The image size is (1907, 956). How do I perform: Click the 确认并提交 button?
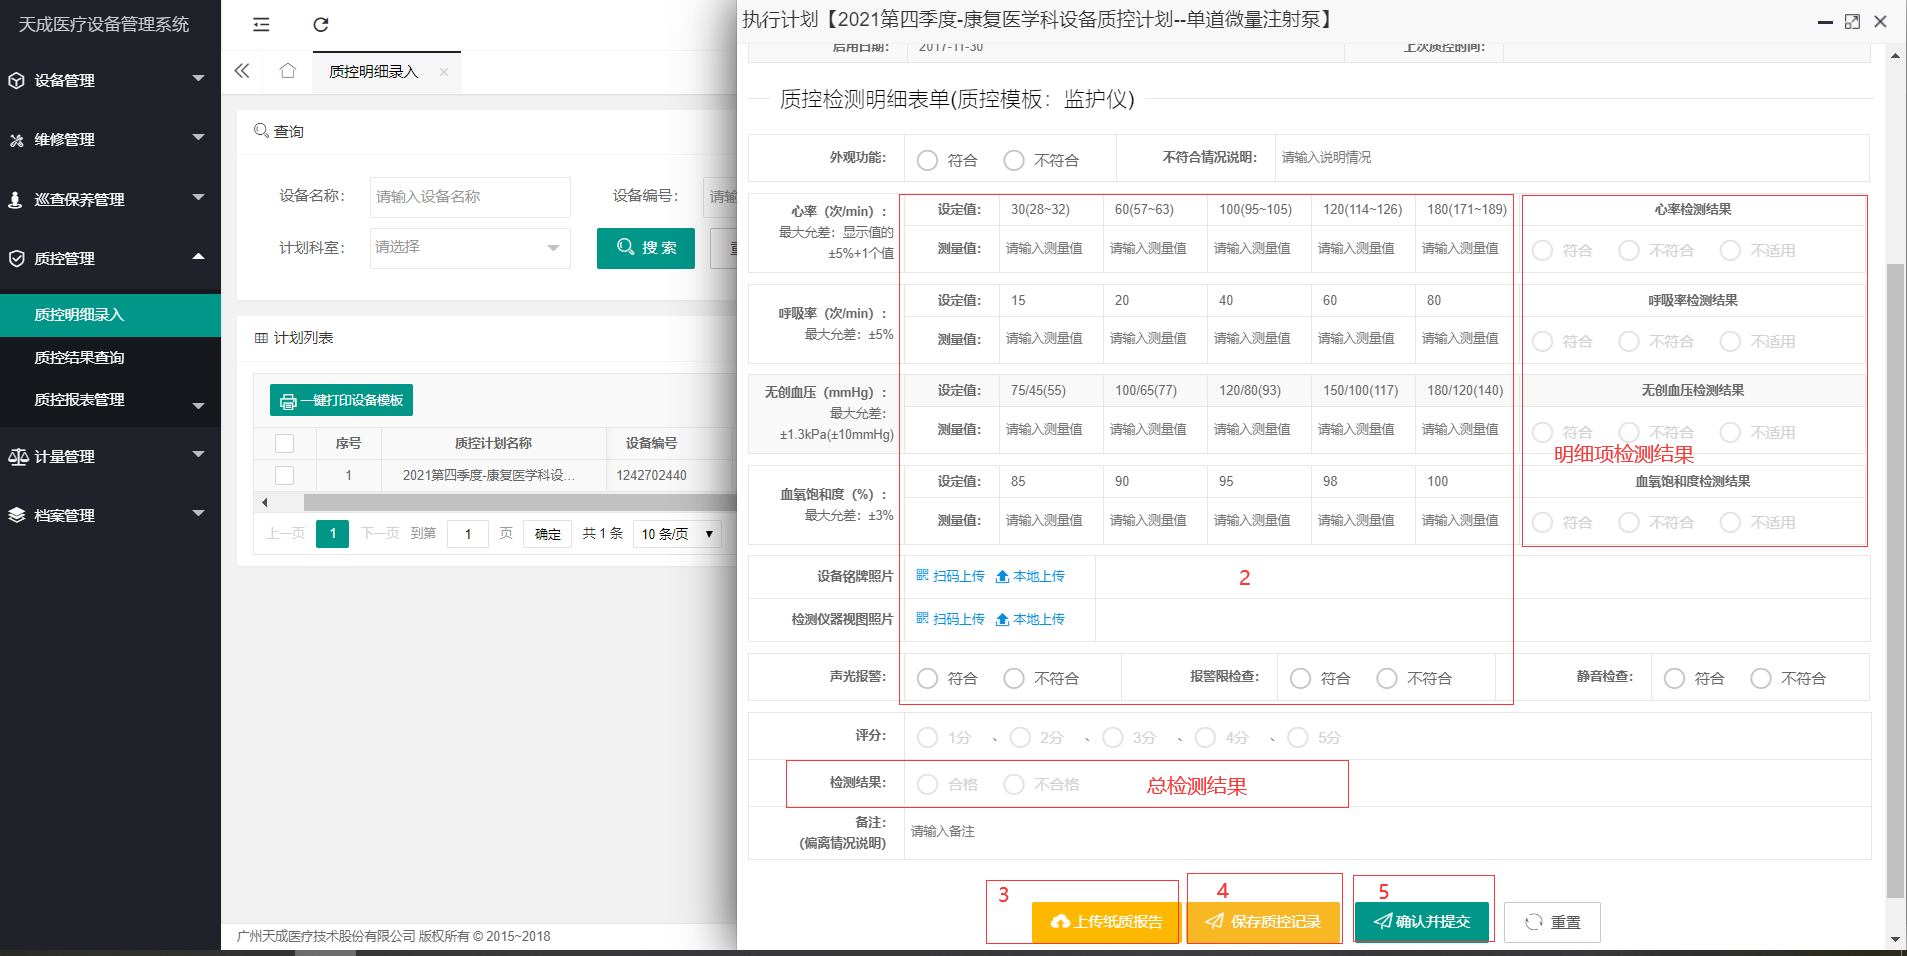tap(1422, 922)
